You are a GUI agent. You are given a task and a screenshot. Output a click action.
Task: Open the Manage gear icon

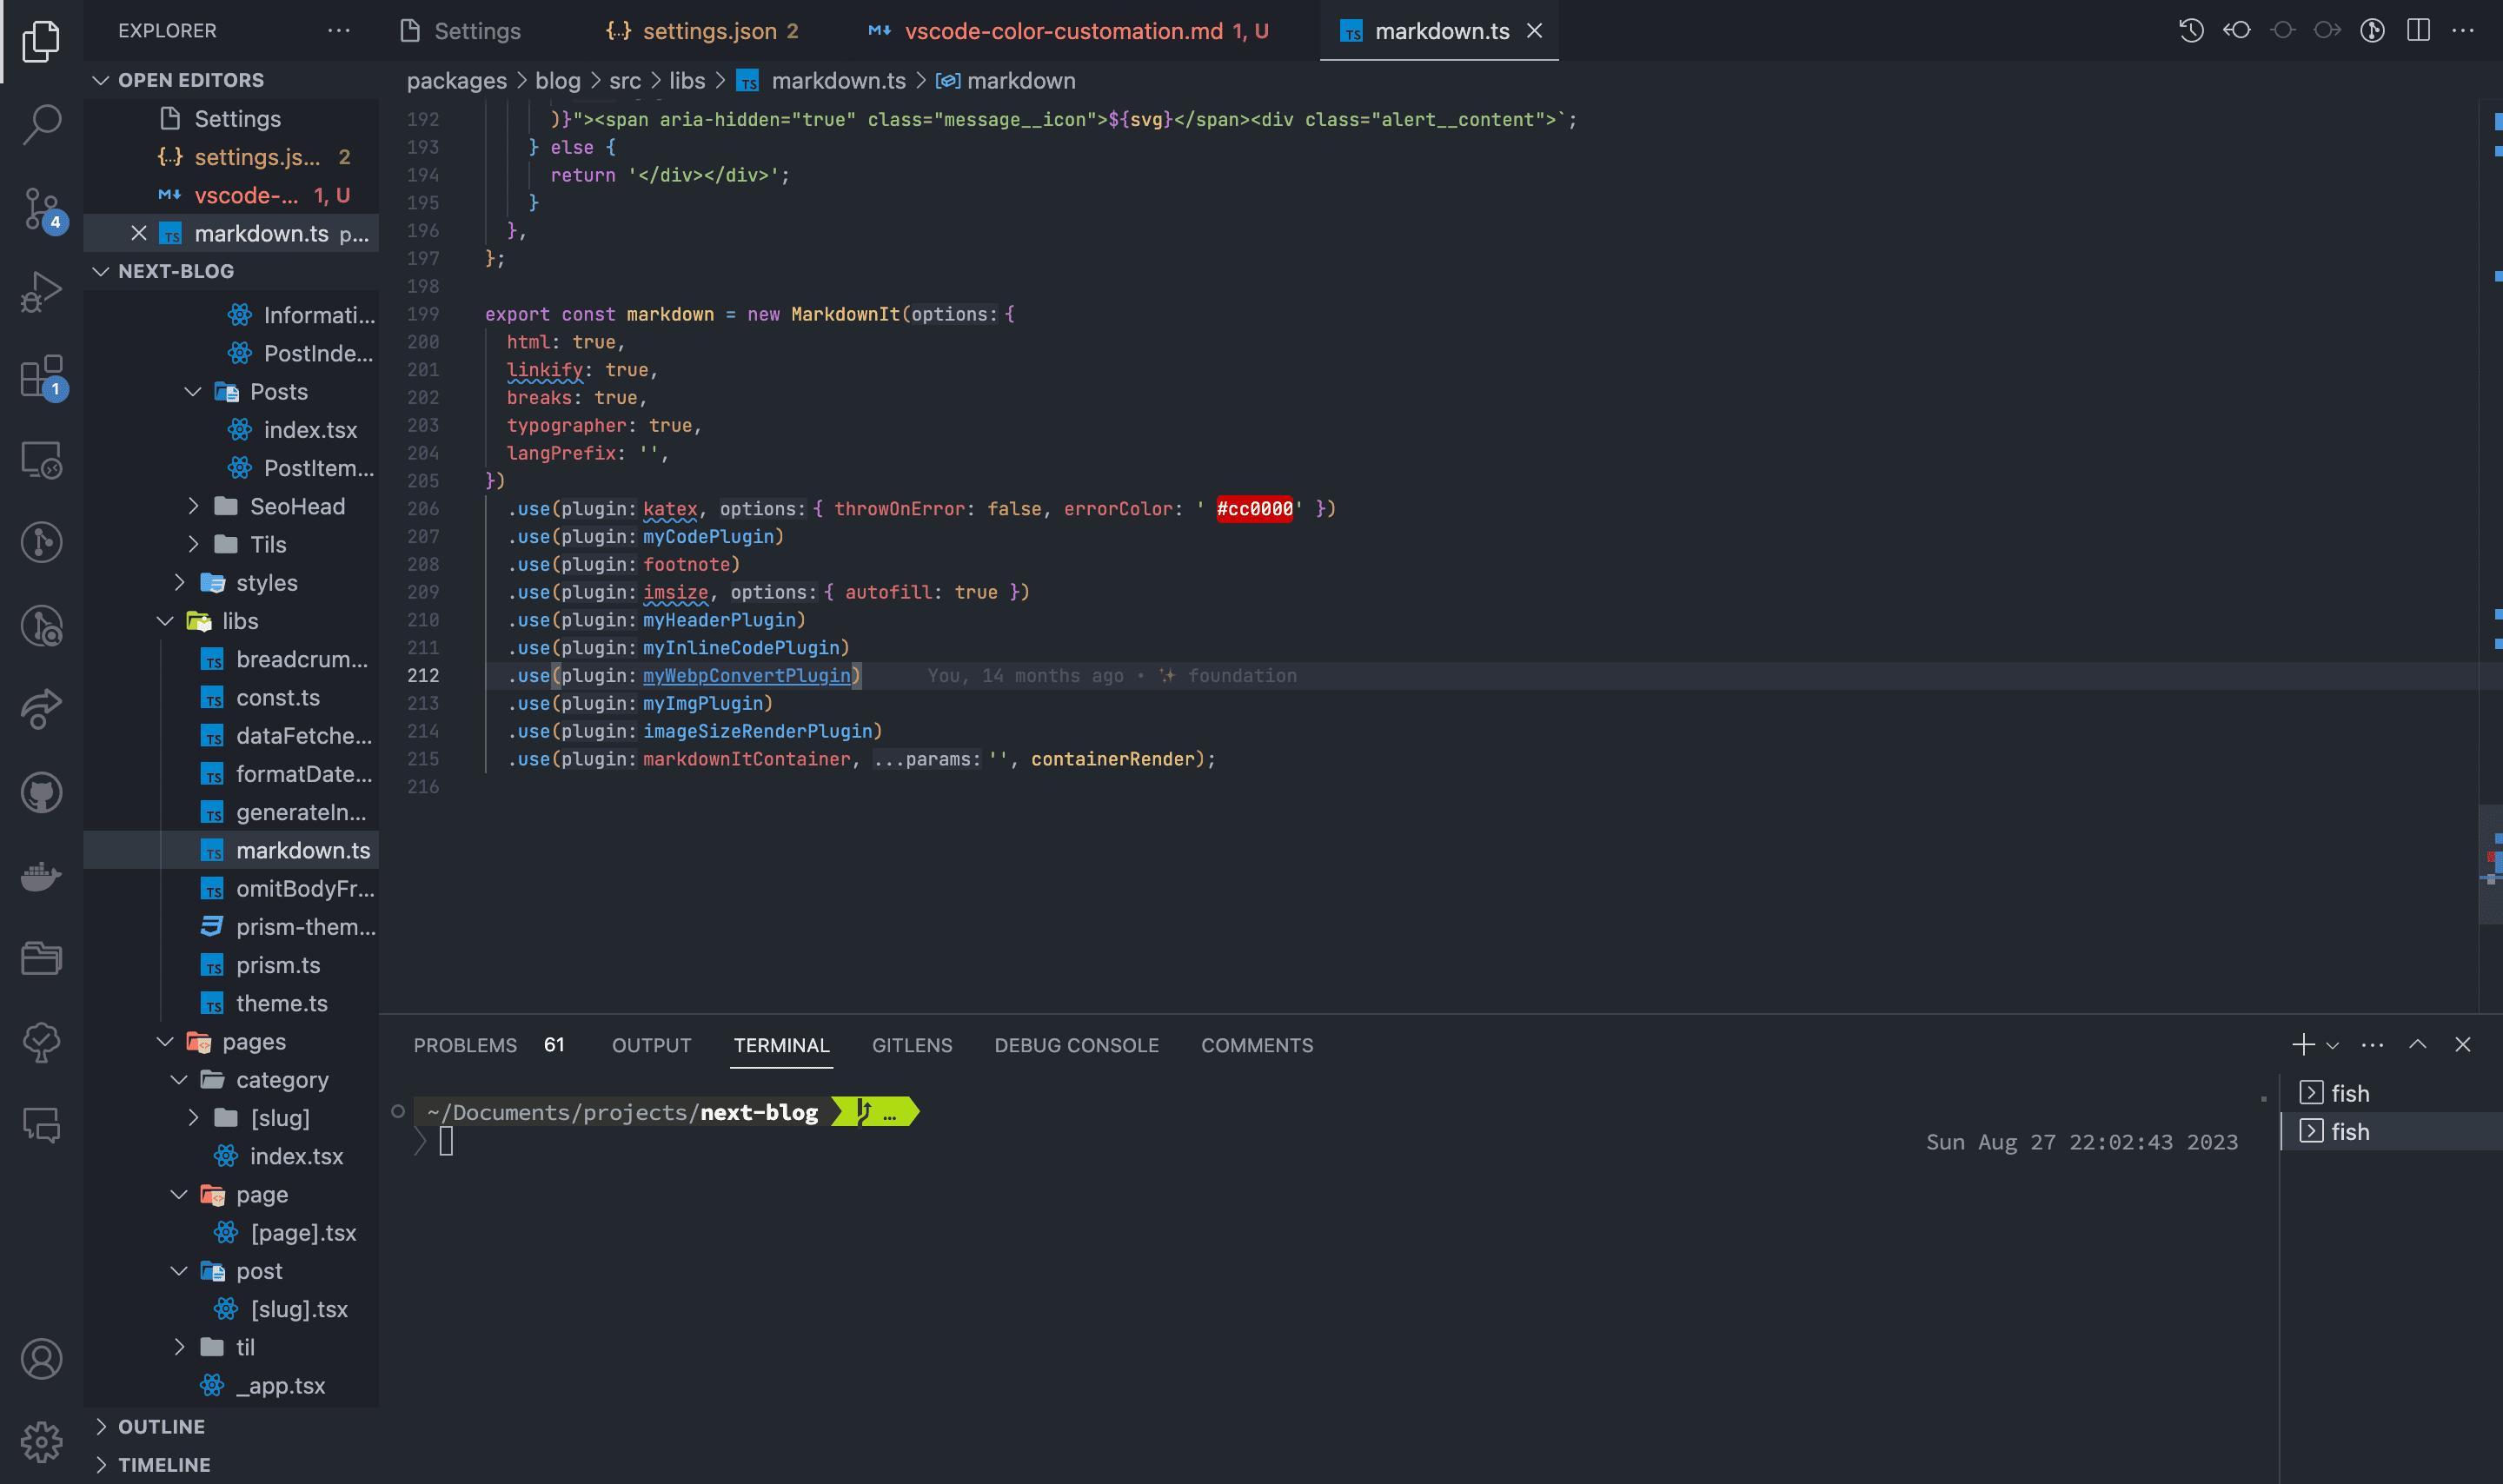[x=41, y=1441]
